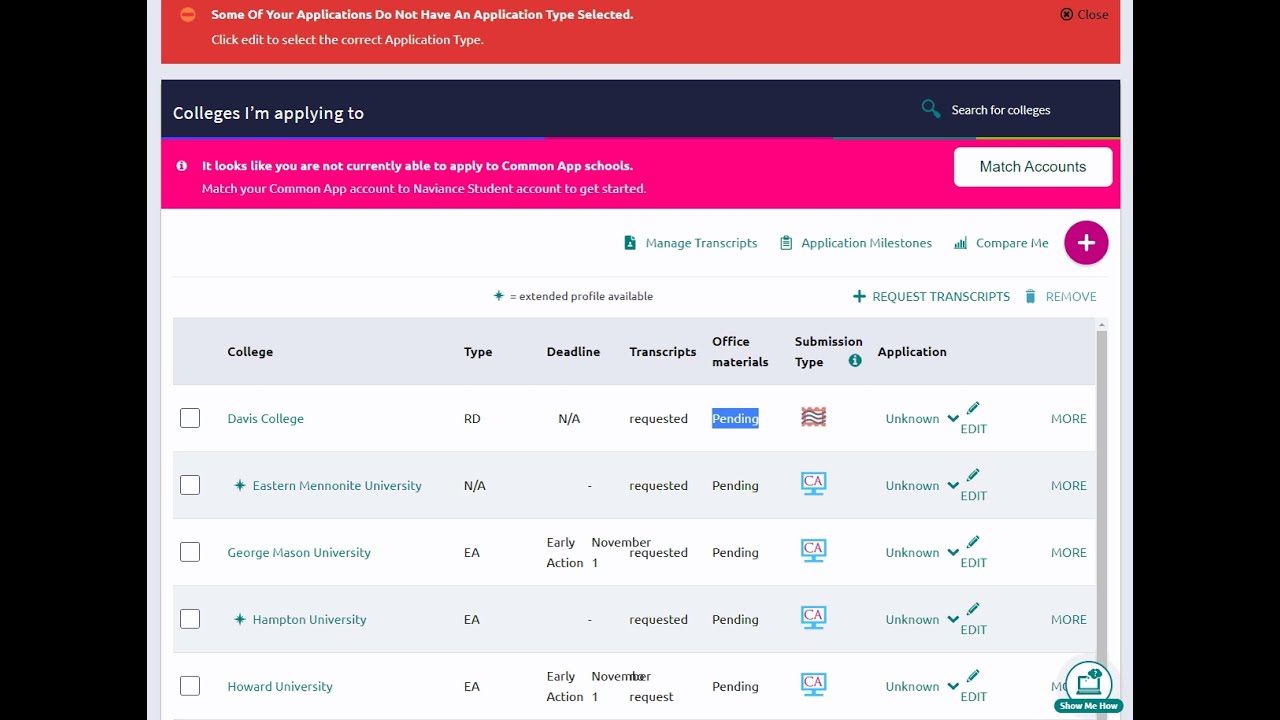Screen dimensions: 1280x720
Task: Close the red application type alert
Action: coord(1084,14)
